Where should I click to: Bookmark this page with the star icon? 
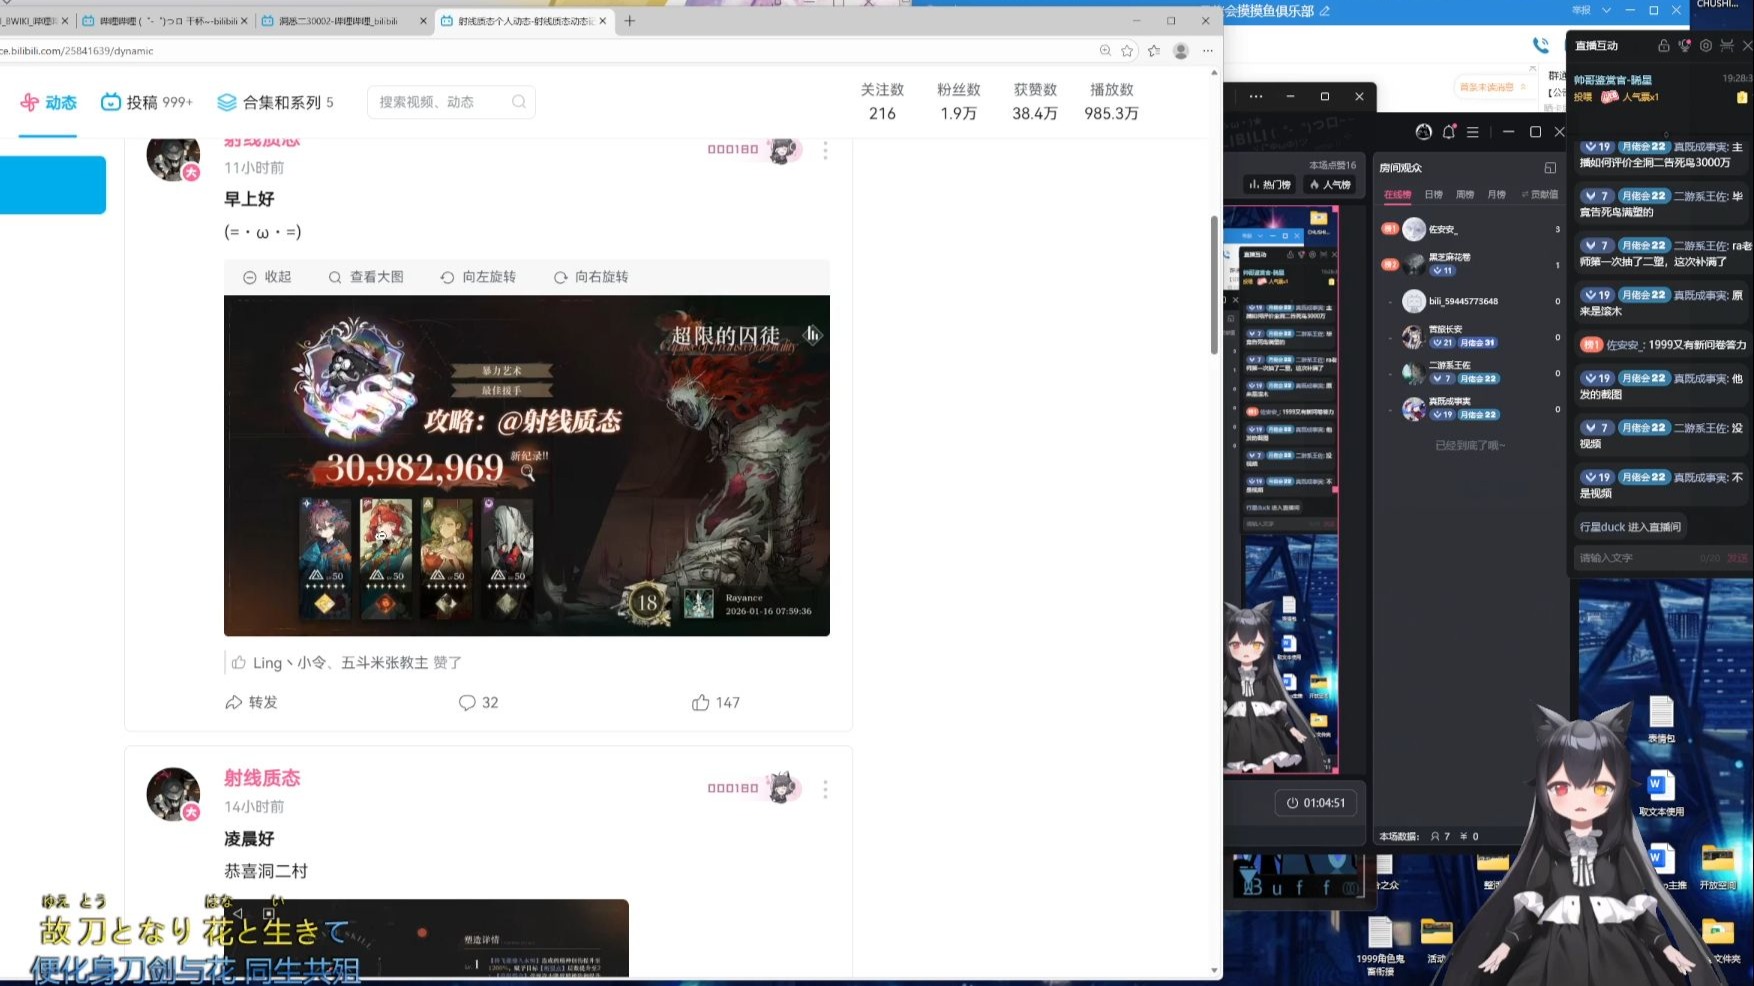(1128, 51)
